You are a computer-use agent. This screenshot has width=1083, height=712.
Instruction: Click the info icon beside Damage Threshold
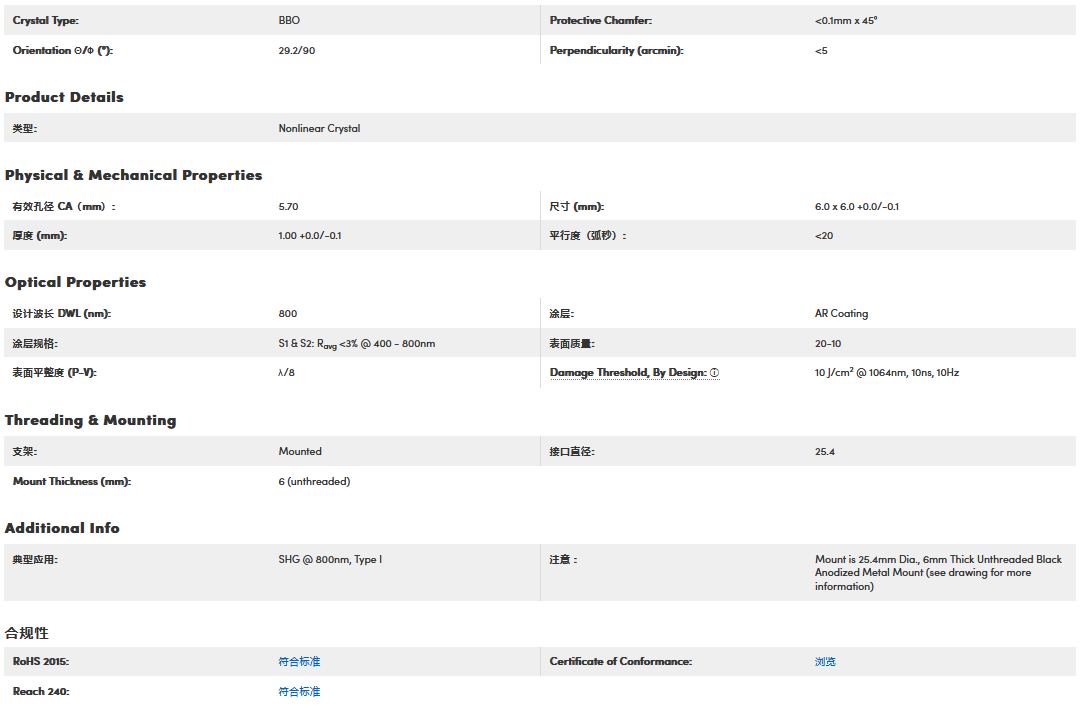pos(714,373)
